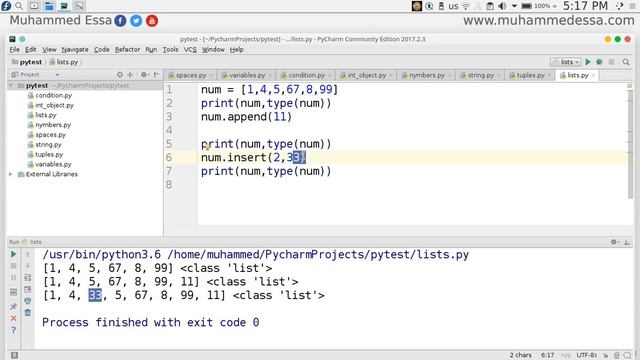Open the lists run configuration dropdown
Screen dimensions: 640x360
[566, 62]
